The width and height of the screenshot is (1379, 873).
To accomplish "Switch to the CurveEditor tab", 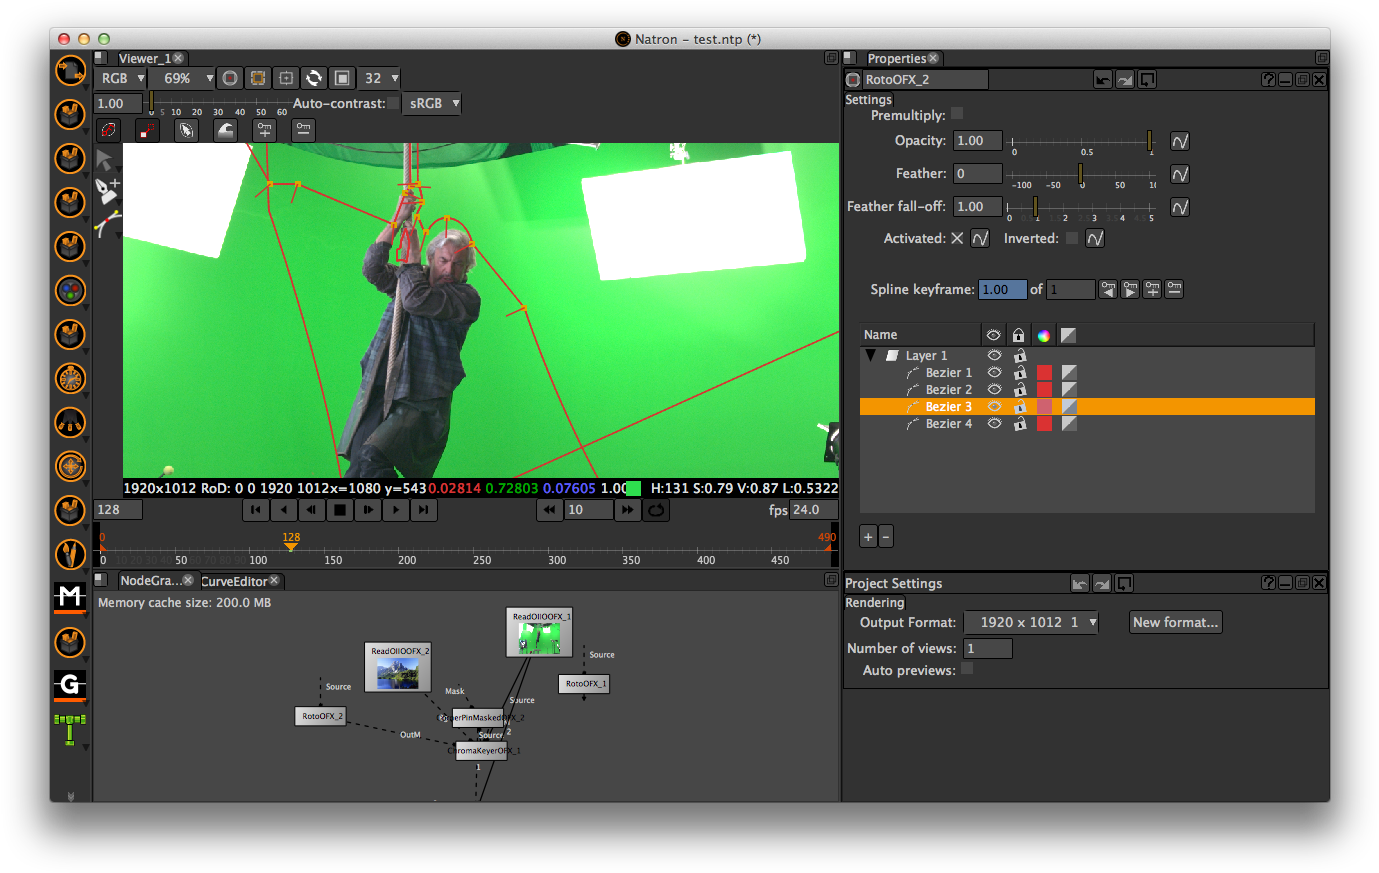I will point(233,580).
